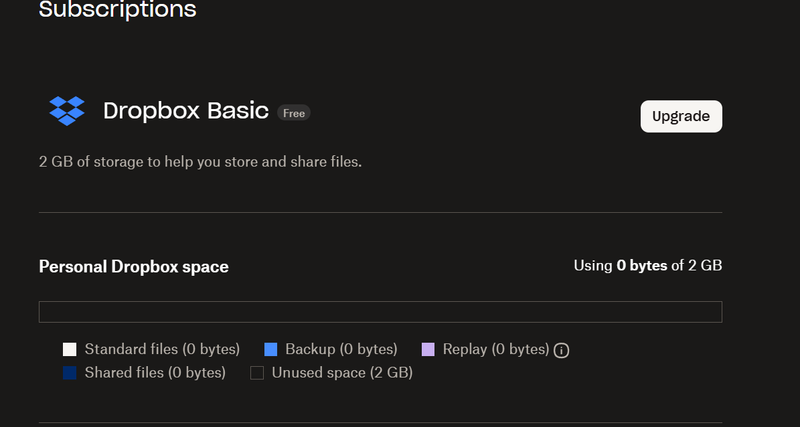
Task: Click the purple Replay color swatch
Action: pos(428,350)
